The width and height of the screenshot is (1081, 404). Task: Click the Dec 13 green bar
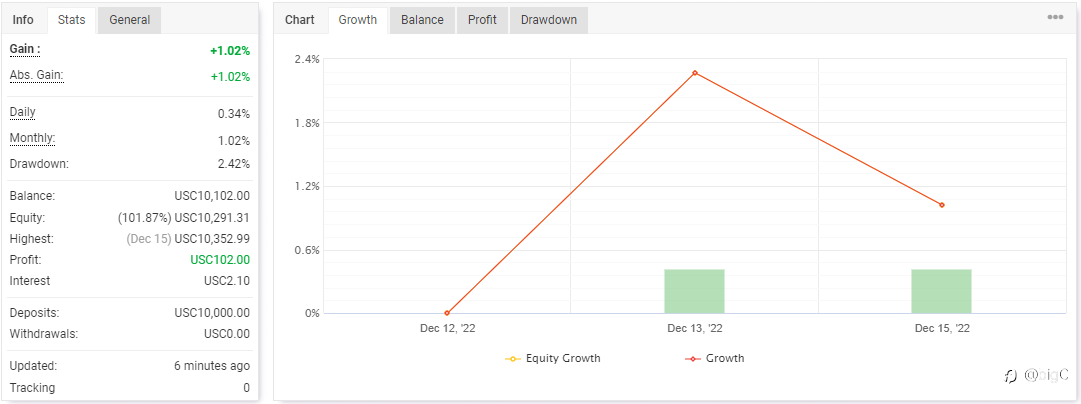point(694,291)
